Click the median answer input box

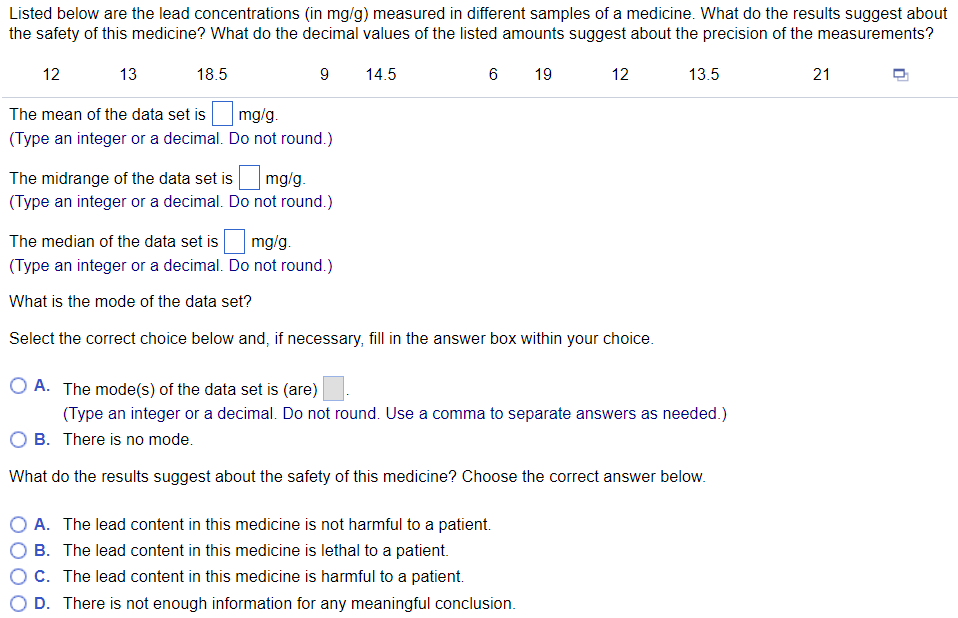[x=234, y=240]
